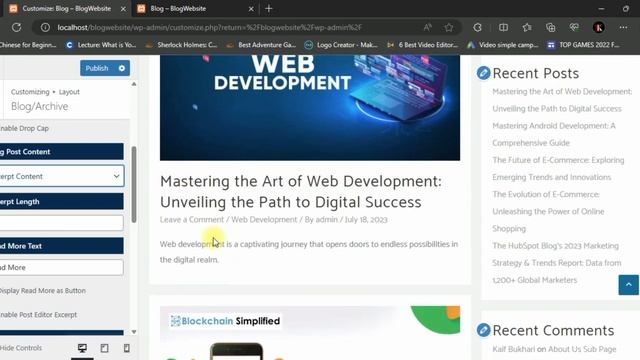Open the Excerpt Content dropdown
Screen dimensions: 640x360
pyautogui.click(x=61, y=176)
